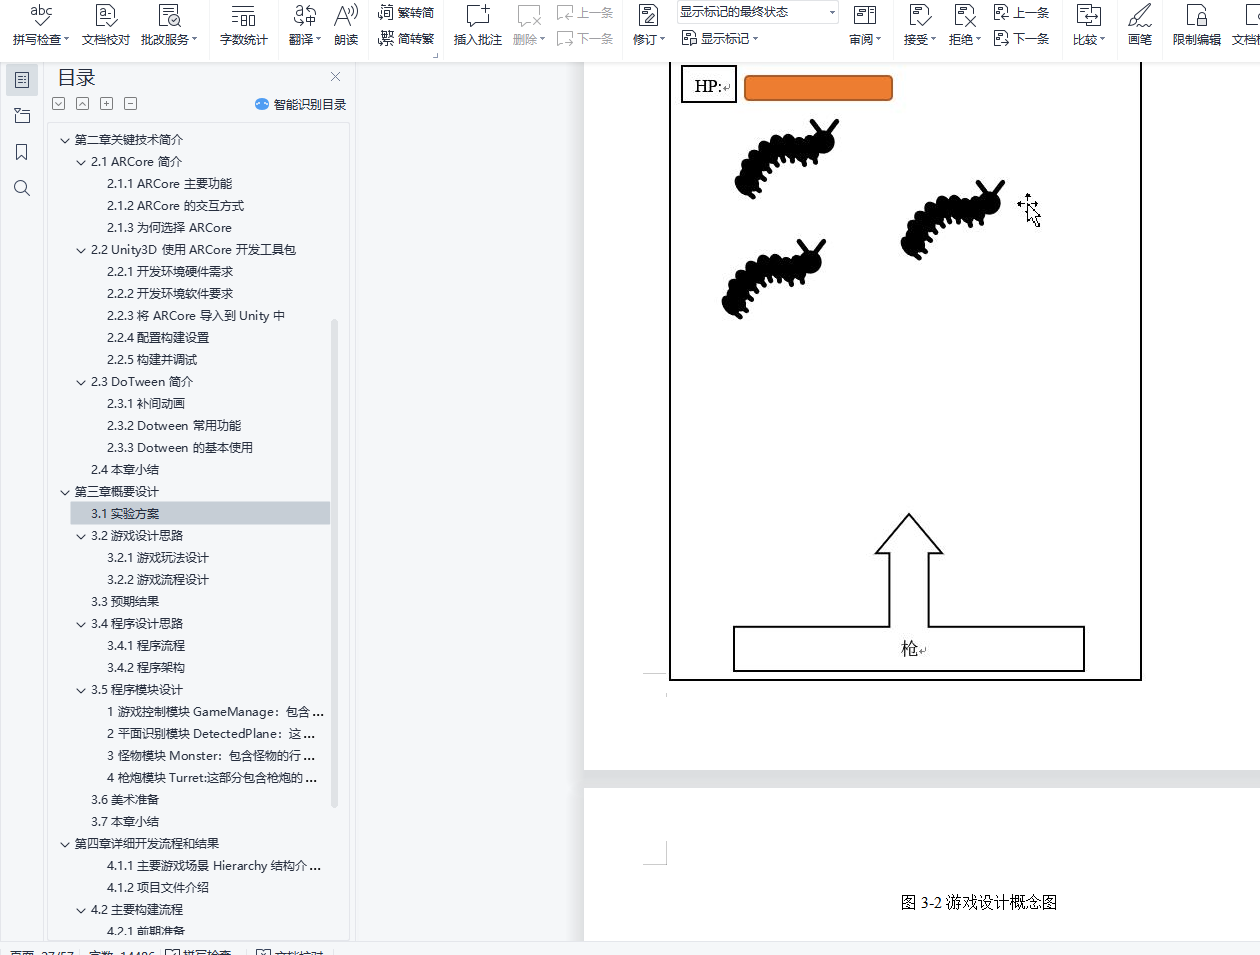
Task: Go to previous comment 上一条
Action: 585,13
